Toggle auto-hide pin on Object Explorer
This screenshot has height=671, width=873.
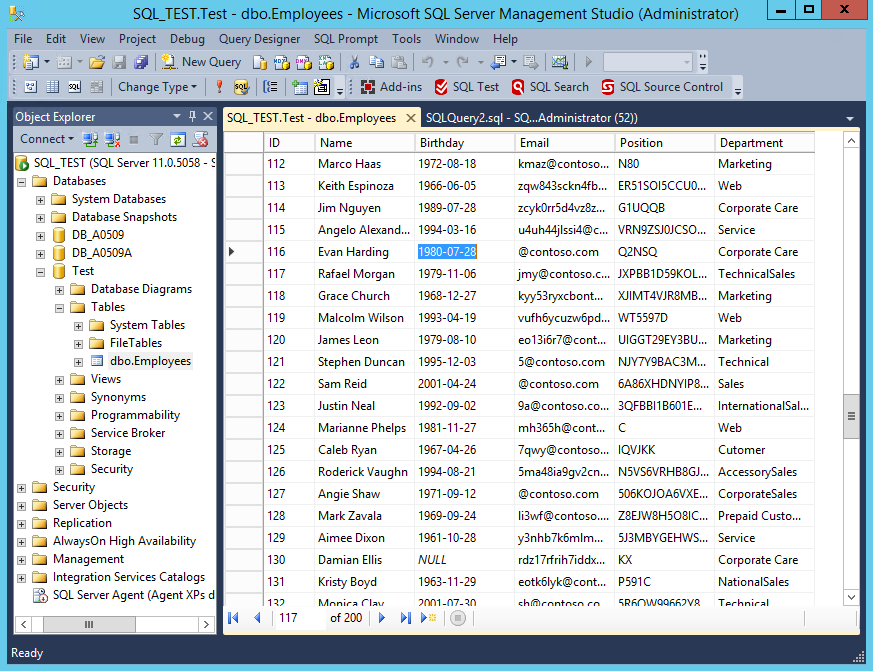193,117
